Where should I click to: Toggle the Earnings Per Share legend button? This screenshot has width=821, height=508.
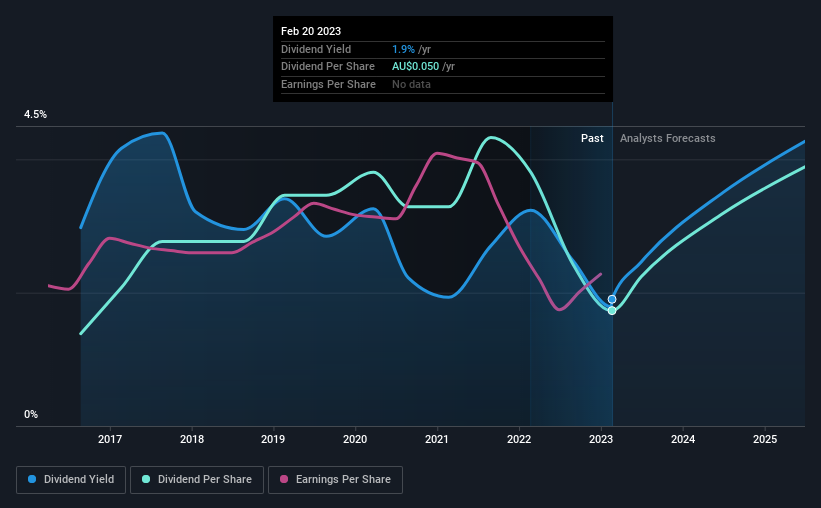(335, 480)
